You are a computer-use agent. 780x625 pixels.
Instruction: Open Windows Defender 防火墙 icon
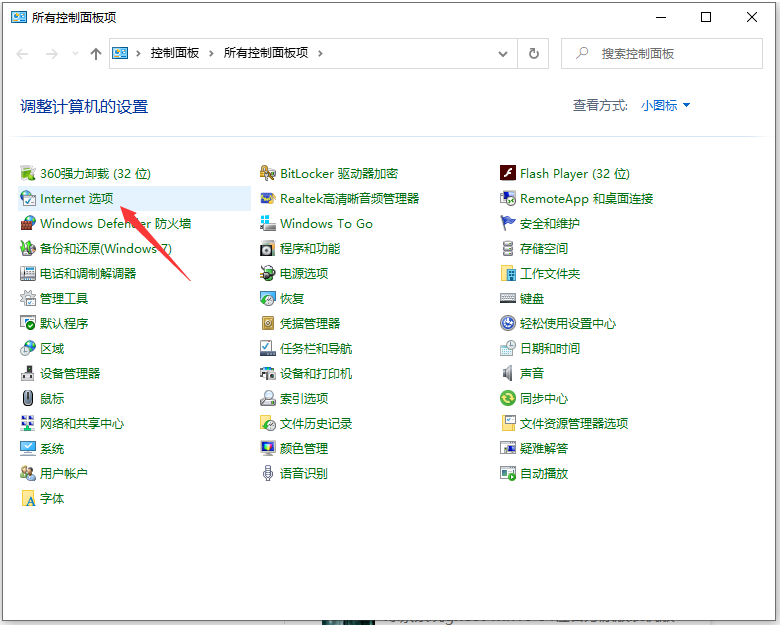click(x=28, y=224)
